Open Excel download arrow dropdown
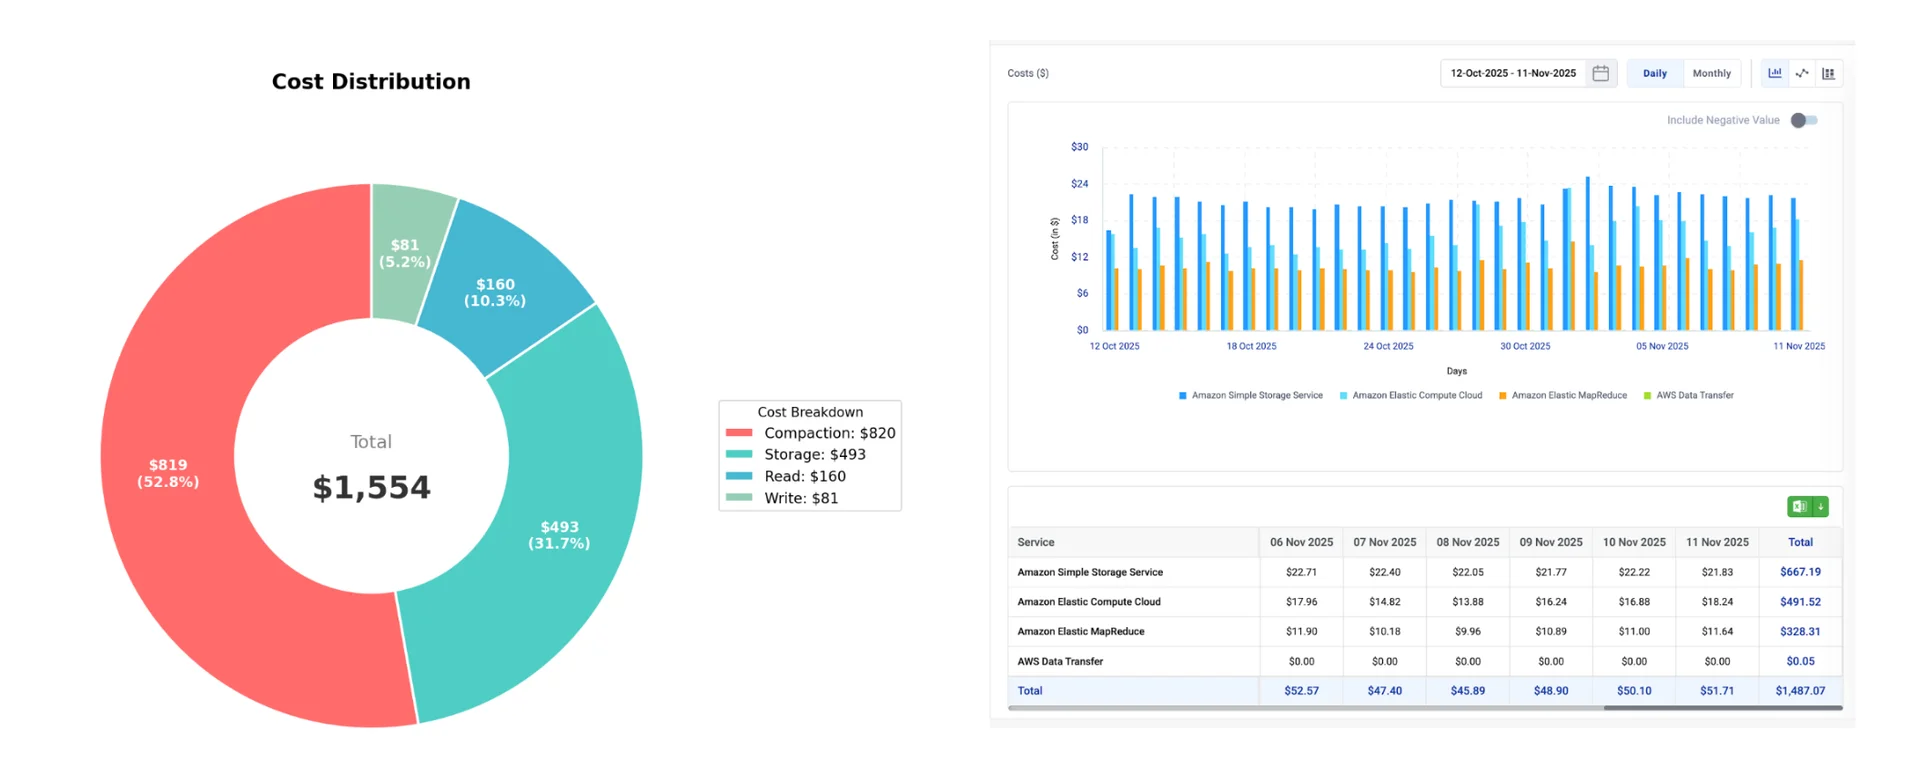This screenshot has height=761, width=1920. coord(1821,507)
